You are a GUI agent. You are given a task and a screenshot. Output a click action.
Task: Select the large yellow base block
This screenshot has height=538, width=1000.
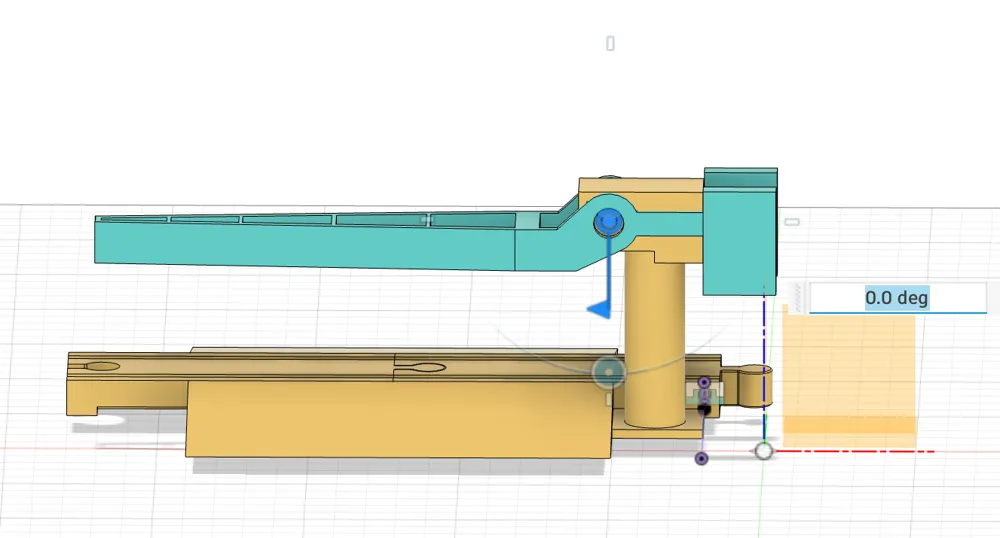pos(399,419)
